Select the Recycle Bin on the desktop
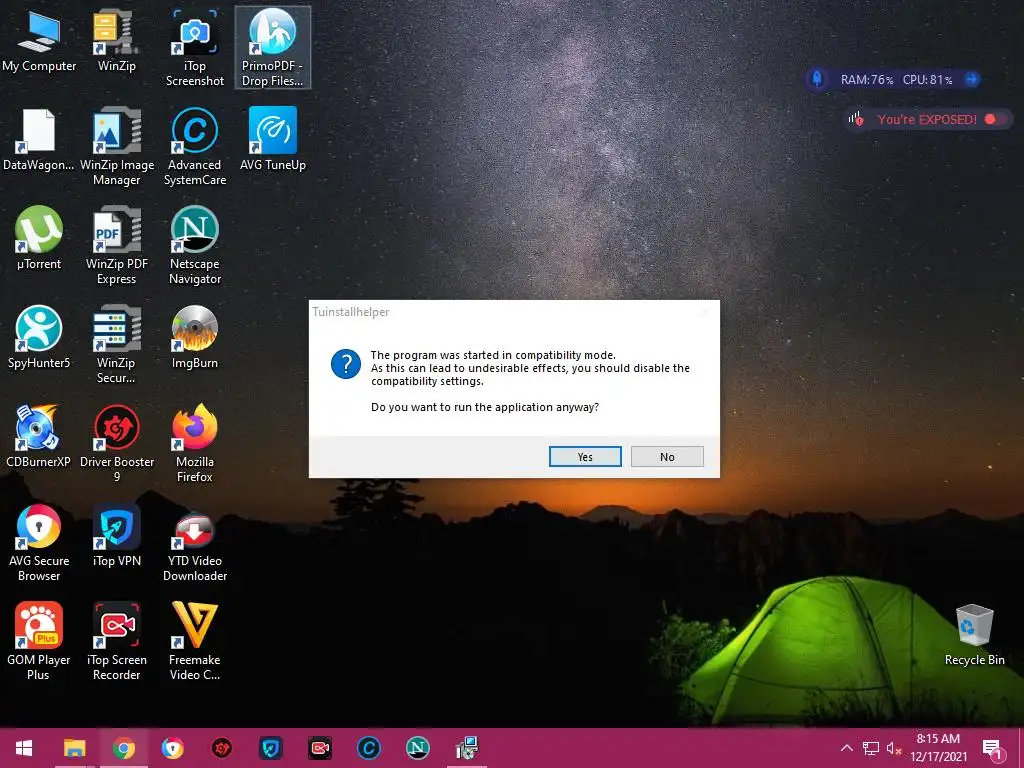The height and width of the screenshot is (768, 1024). coord(974,635)
